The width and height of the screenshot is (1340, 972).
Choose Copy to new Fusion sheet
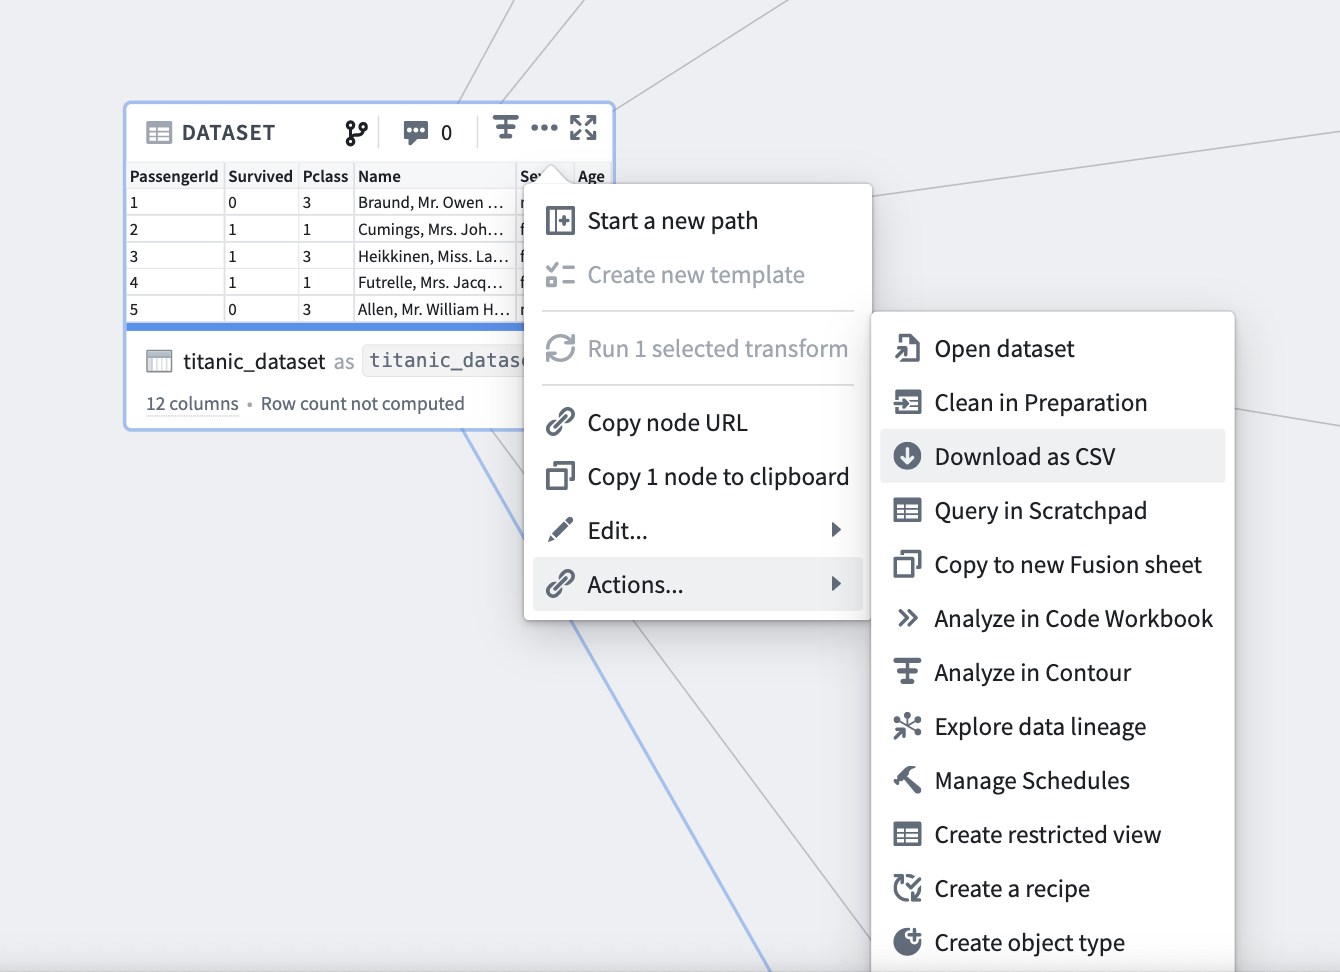click(1053, 564)
